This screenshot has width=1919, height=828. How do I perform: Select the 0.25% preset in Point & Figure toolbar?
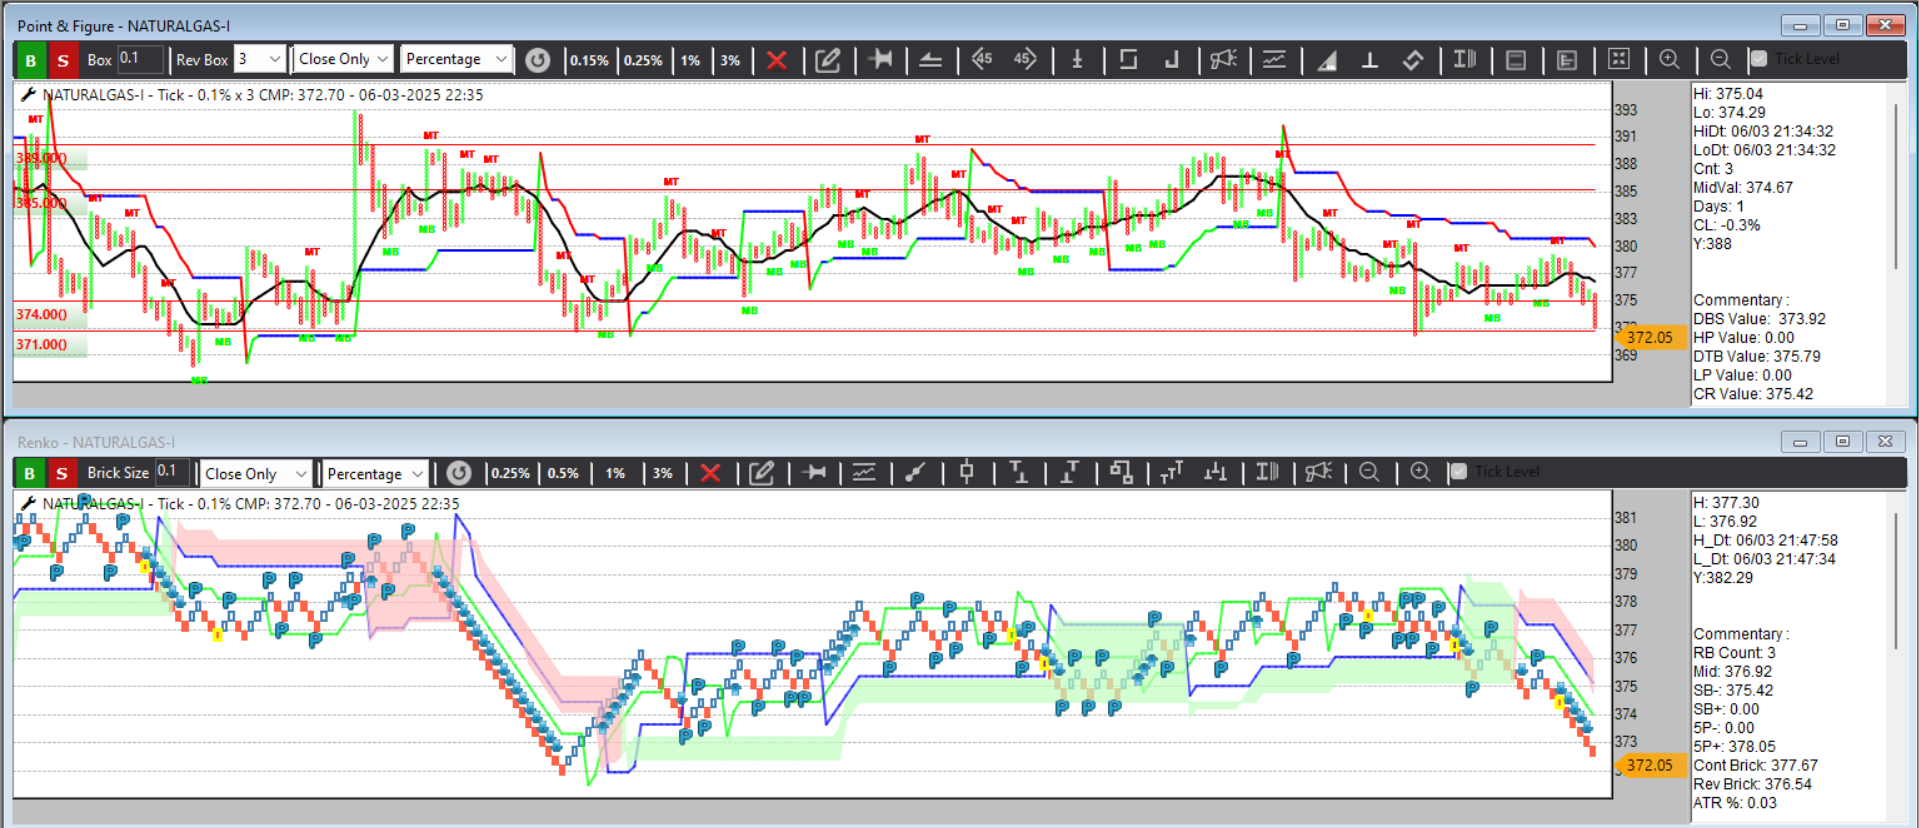tap(643, 60)
